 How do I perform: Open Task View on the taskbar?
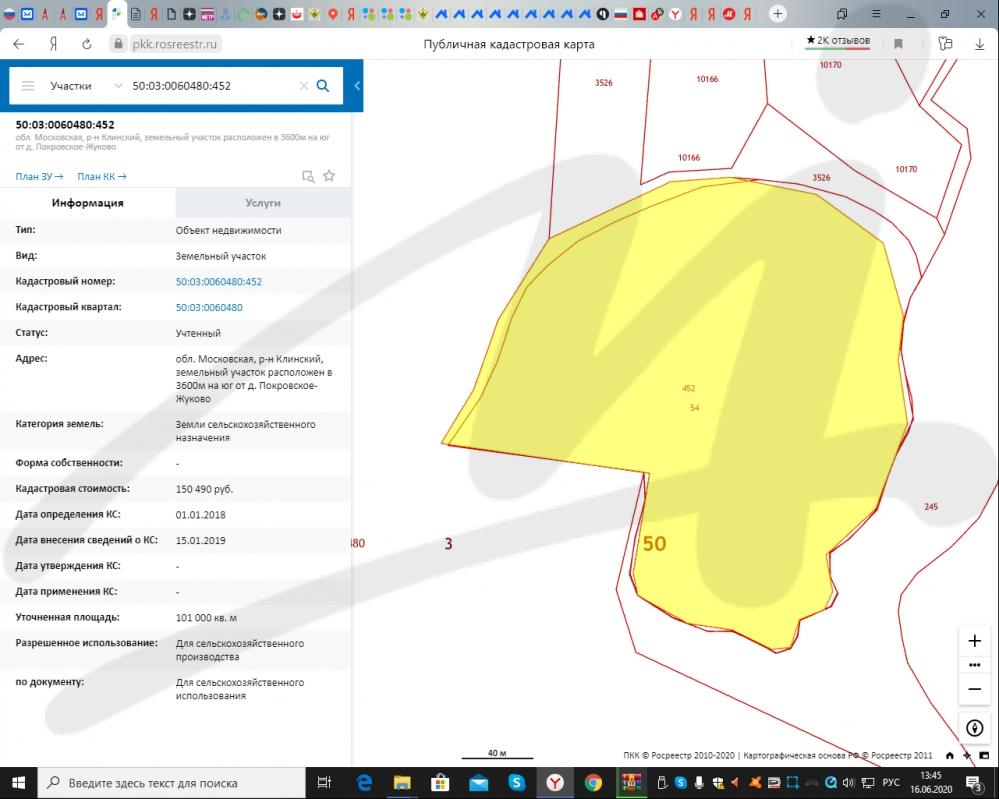point(324,782)
